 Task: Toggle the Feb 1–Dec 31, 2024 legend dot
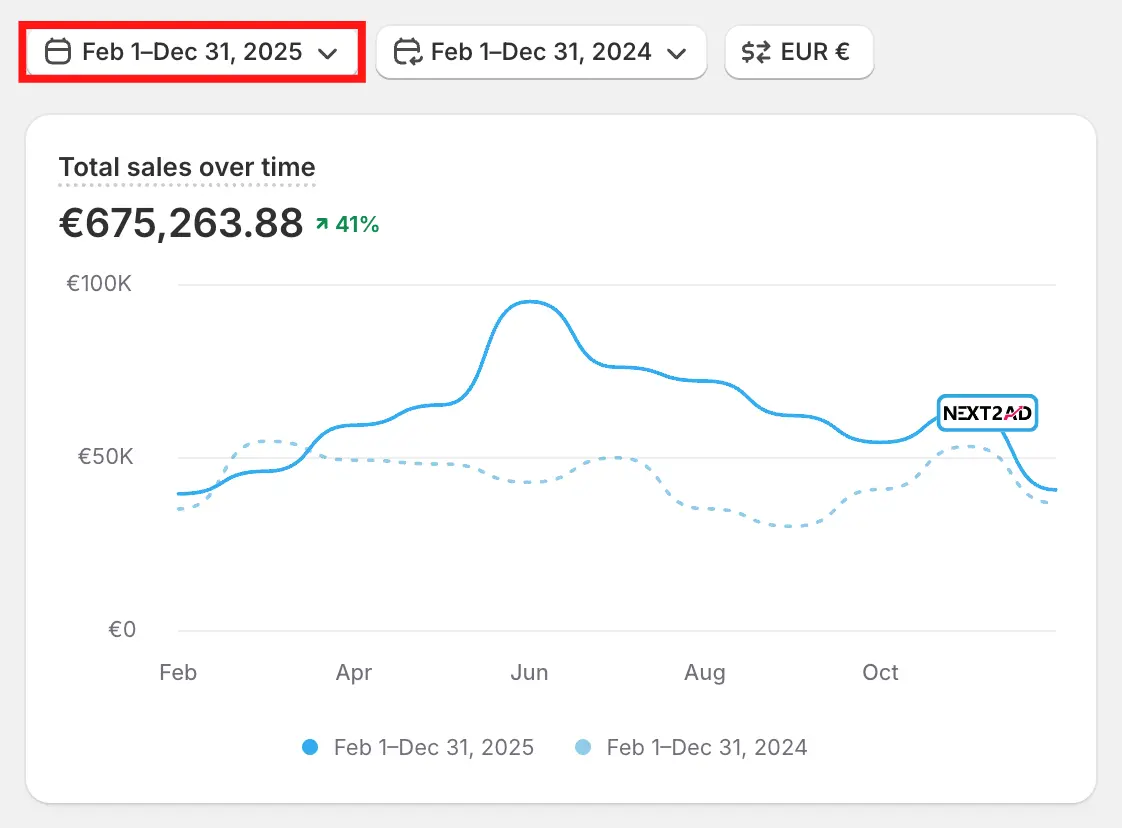pyautogui.click(x=583, y=747)
